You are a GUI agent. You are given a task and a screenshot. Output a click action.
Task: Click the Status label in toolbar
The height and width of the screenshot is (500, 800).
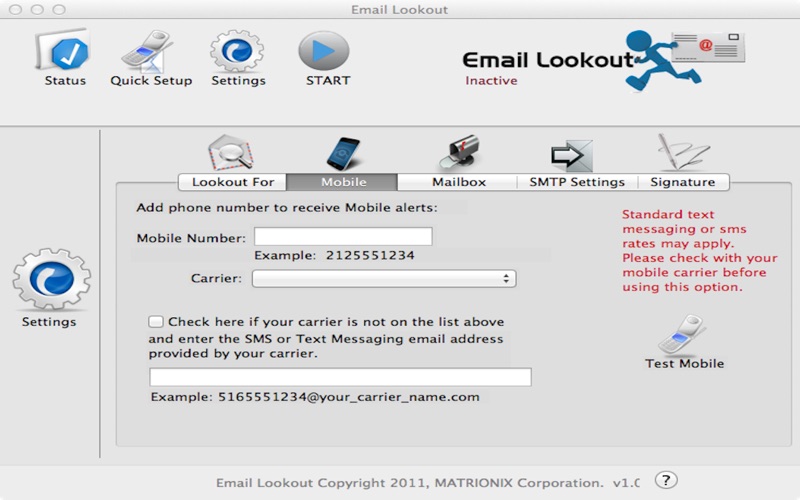65,80
